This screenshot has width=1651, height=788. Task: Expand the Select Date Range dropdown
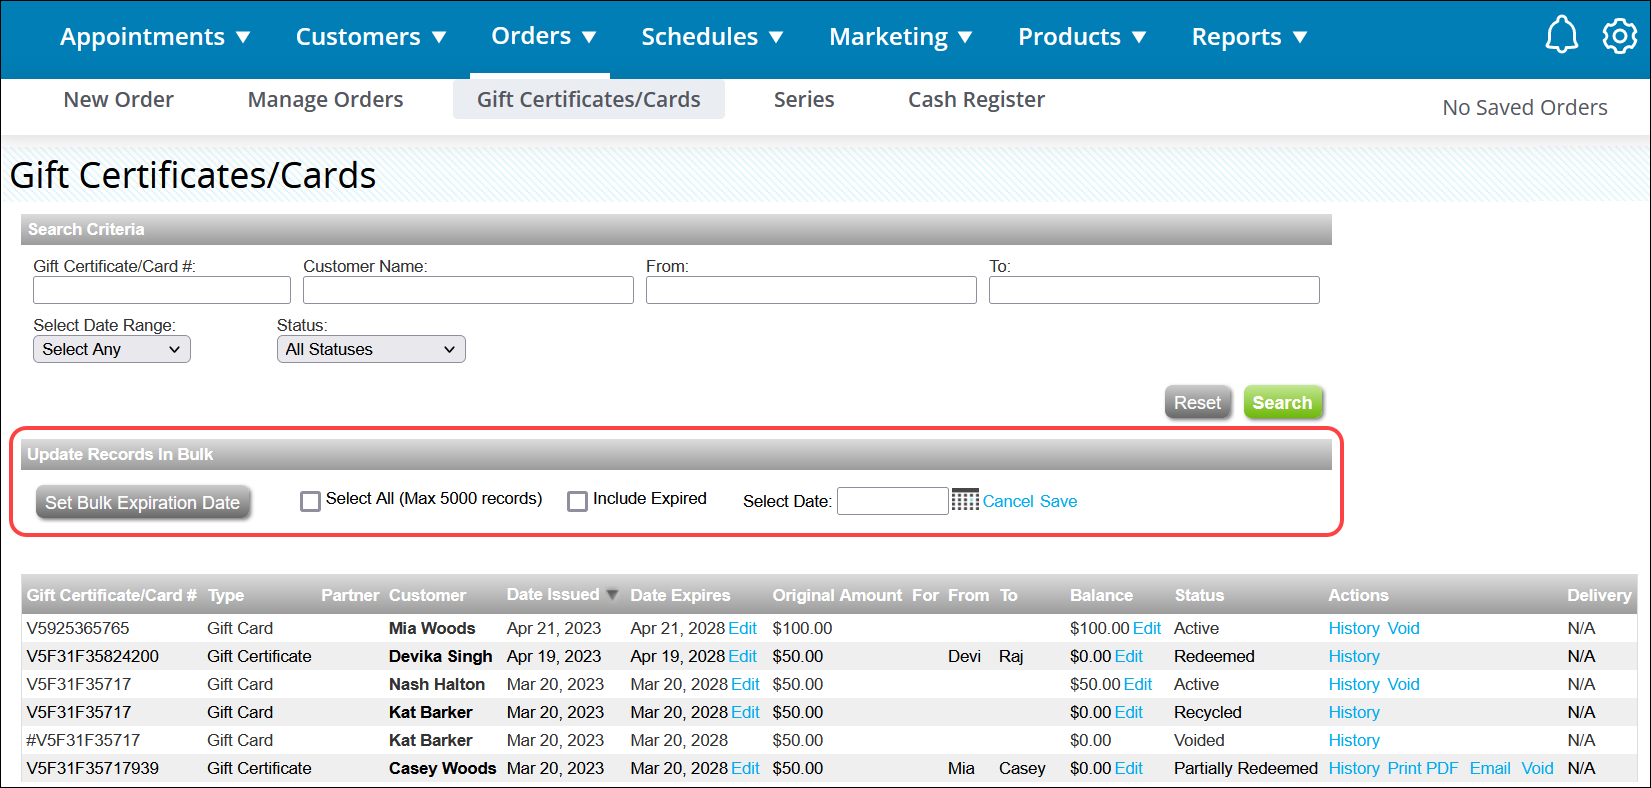(111, 349)
